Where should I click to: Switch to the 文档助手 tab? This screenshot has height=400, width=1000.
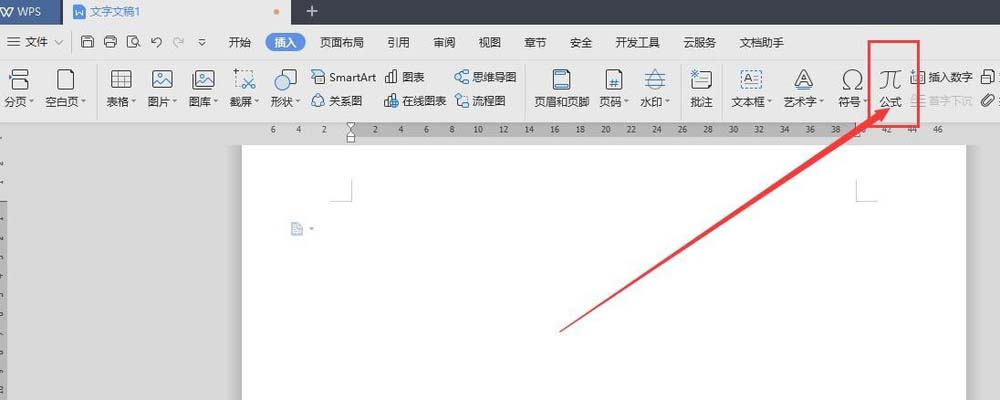point(761,43)
